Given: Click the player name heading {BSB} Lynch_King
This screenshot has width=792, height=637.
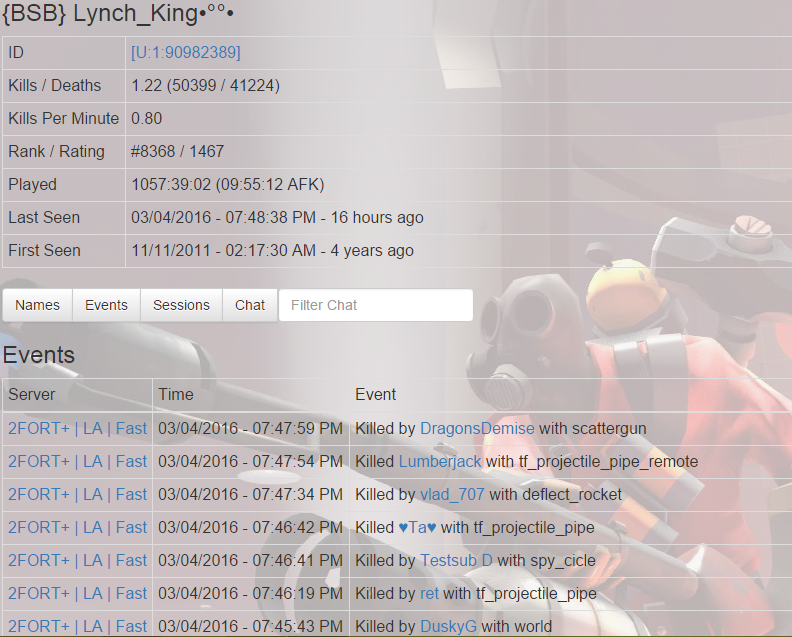Looking at the screenshot, I should (118, 14).
